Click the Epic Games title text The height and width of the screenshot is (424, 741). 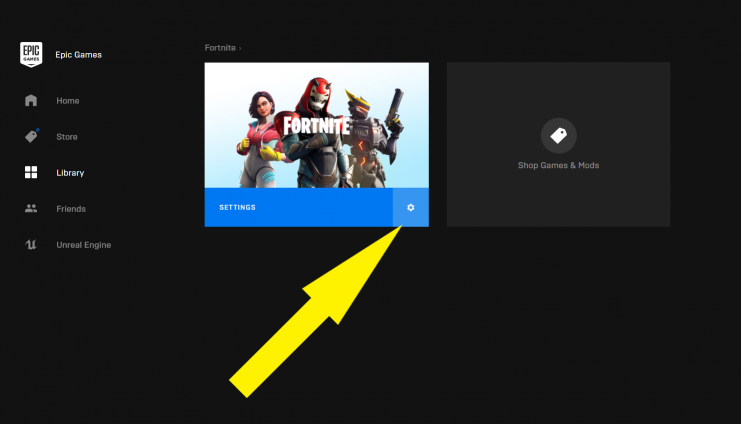tap(78, 55)
